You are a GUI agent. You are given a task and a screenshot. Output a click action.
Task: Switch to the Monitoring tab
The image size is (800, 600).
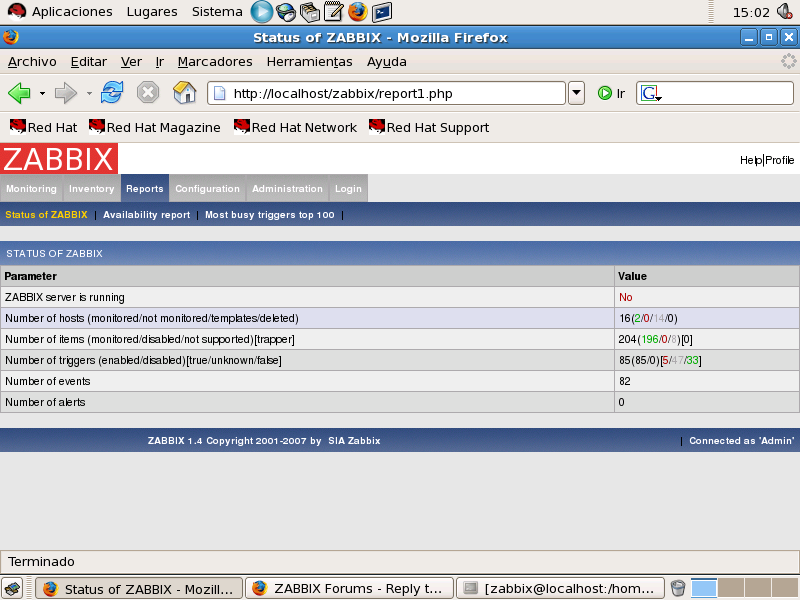(x=31, y=188)
